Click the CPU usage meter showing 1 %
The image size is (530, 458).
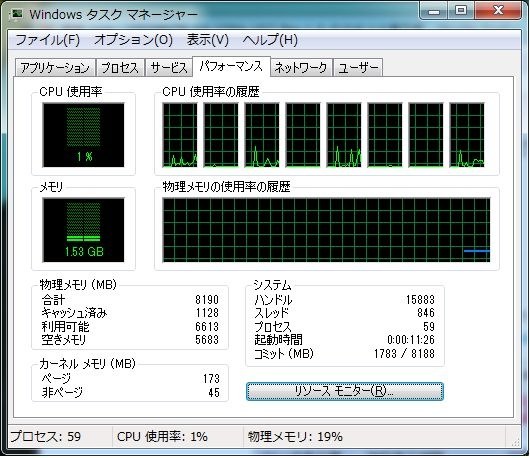coord(83,135)
